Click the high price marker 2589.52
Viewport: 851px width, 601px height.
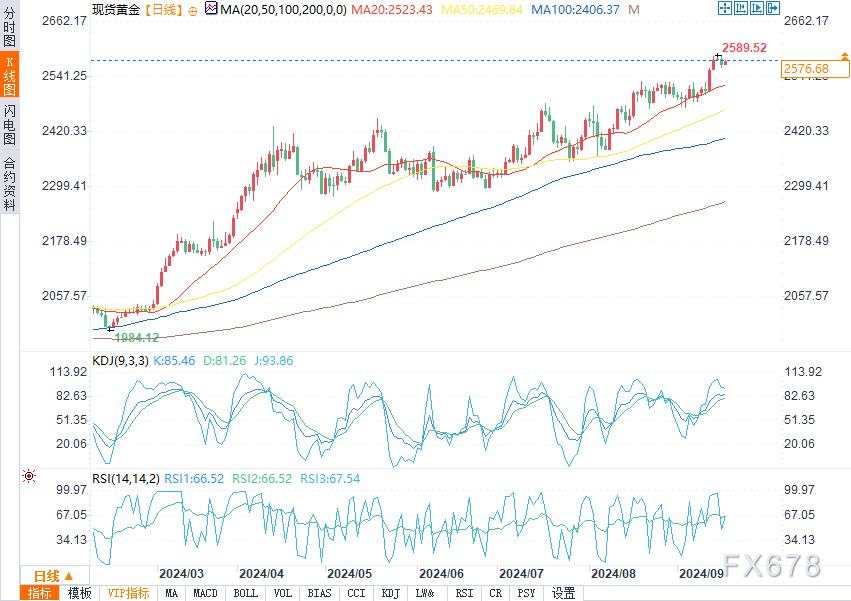tap(744, 48)
